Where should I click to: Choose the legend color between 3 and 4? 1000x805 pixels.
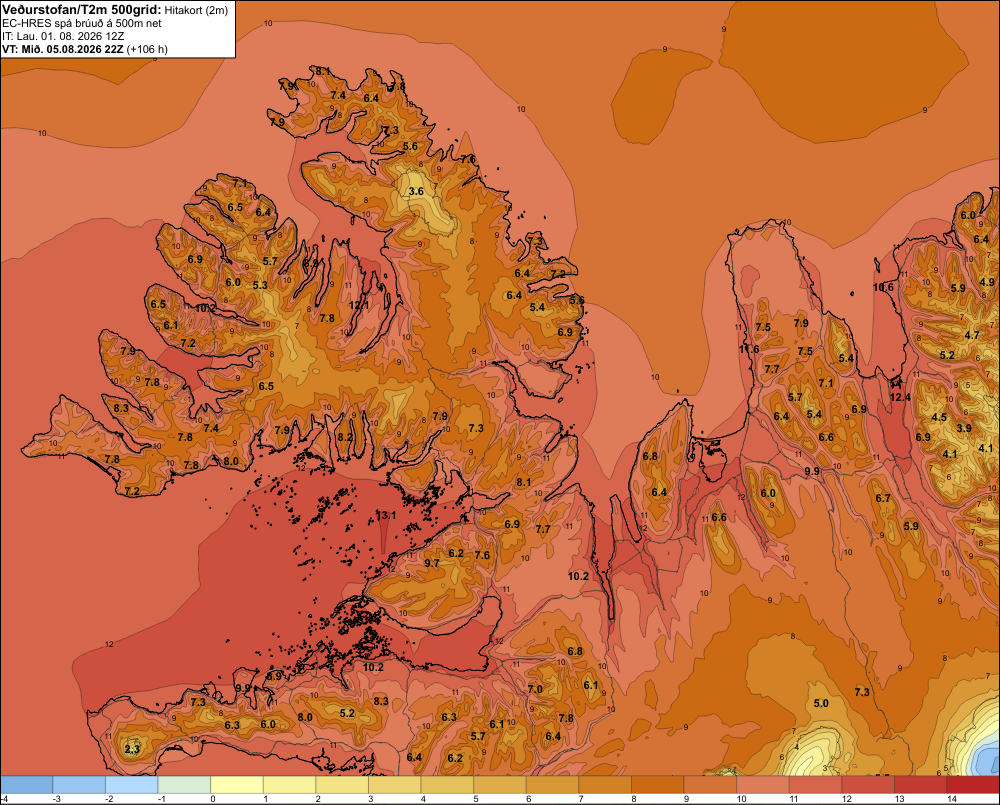coord(395,785)
